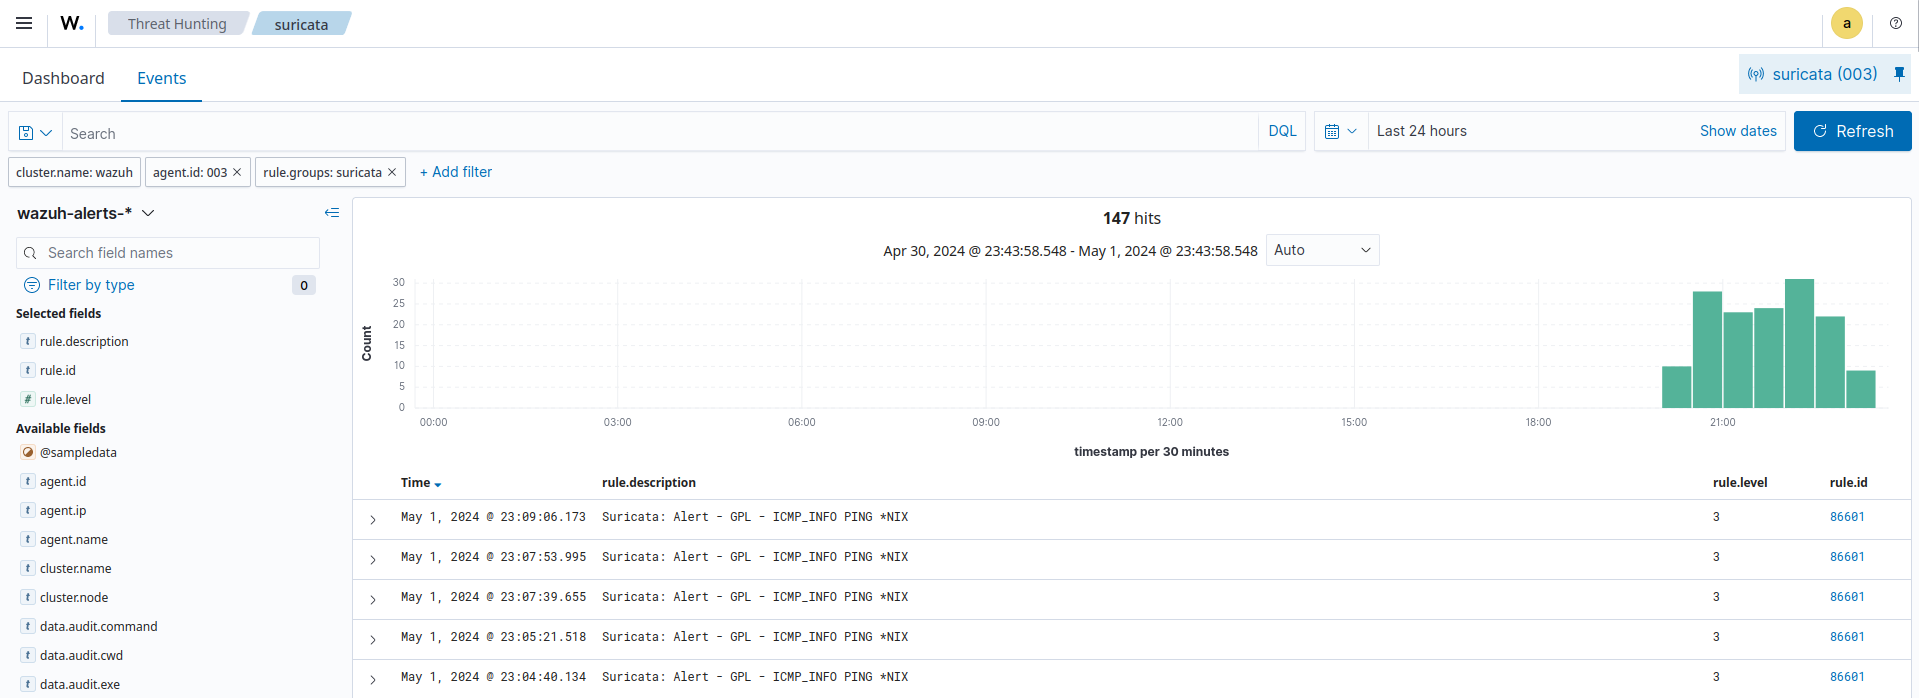
Task: Click the tallest histogram bar
Action: [1799, 343]
